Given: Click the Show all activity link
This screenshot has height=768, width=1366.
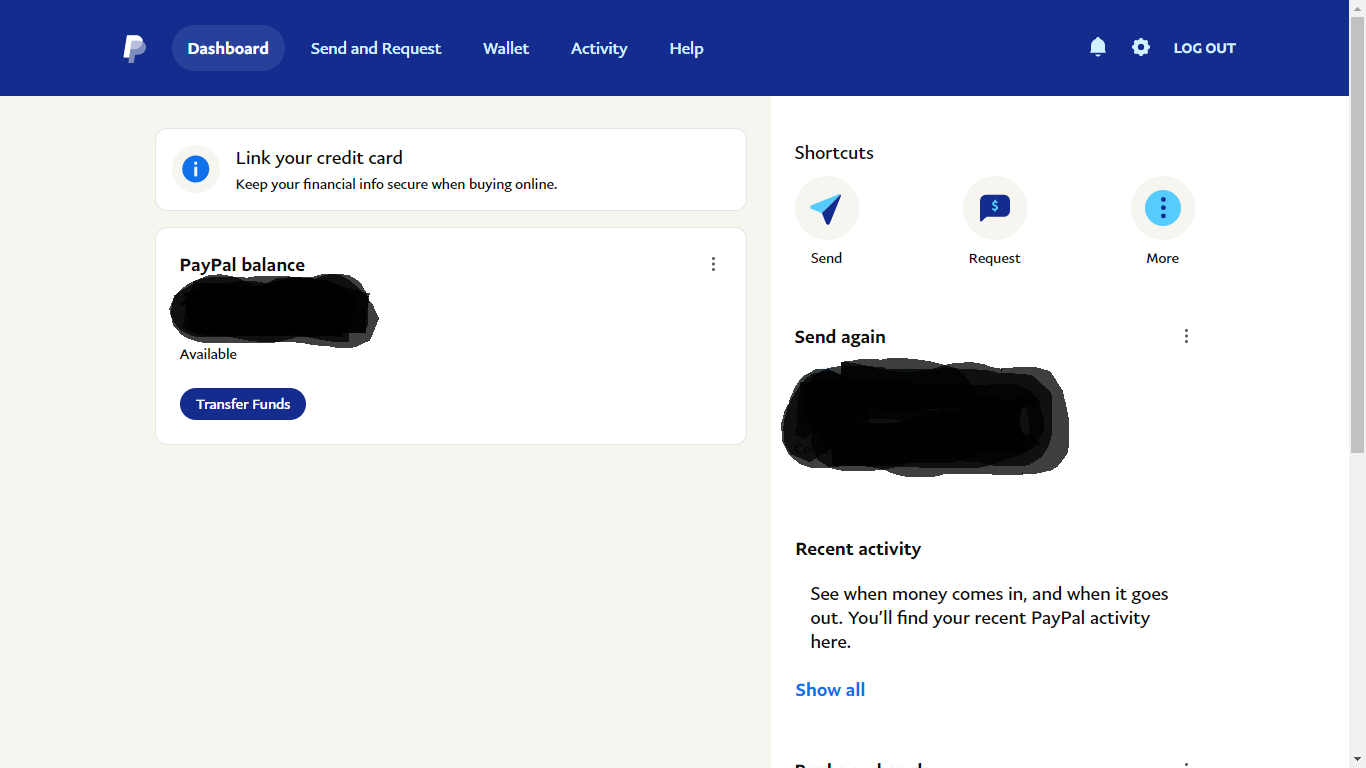Looking at the screenshot, I should 830,690.
